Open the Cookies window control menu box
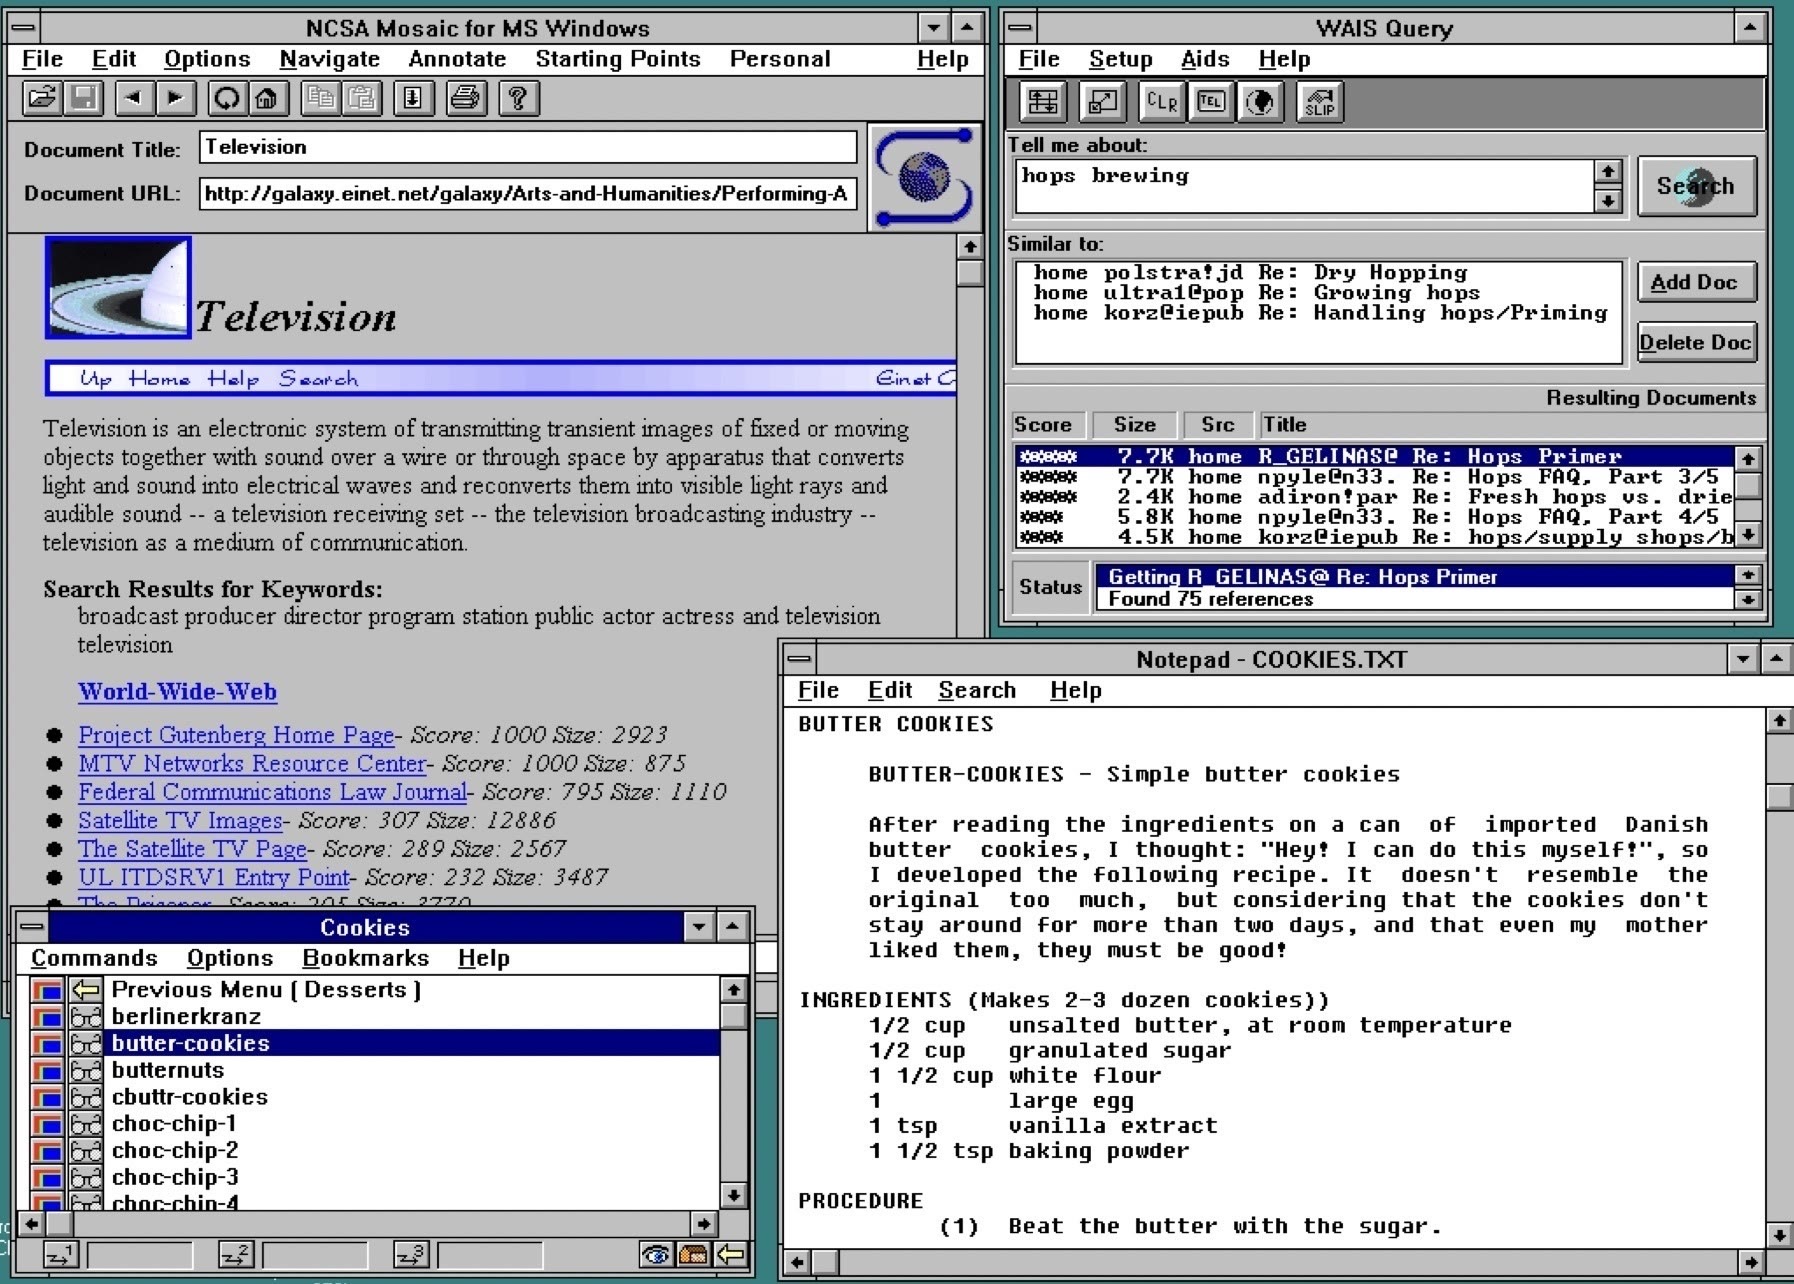 click(32, 927)
